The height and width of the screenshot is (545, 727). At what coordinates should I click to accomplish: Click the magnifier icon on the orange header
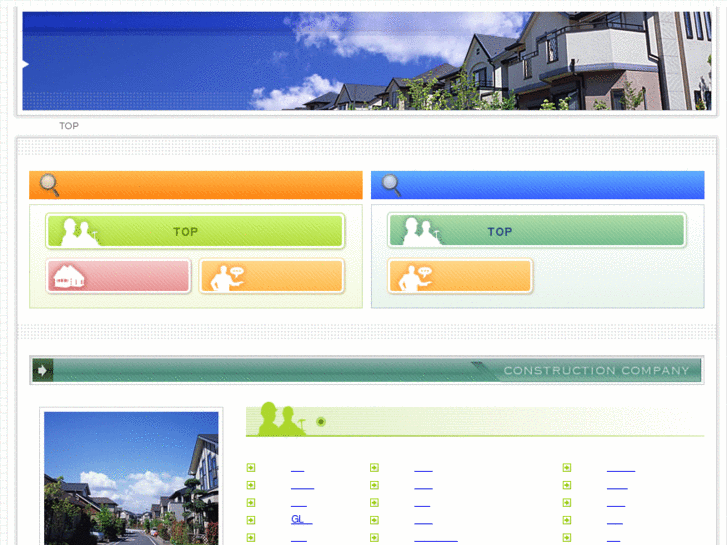pos(49,185)
